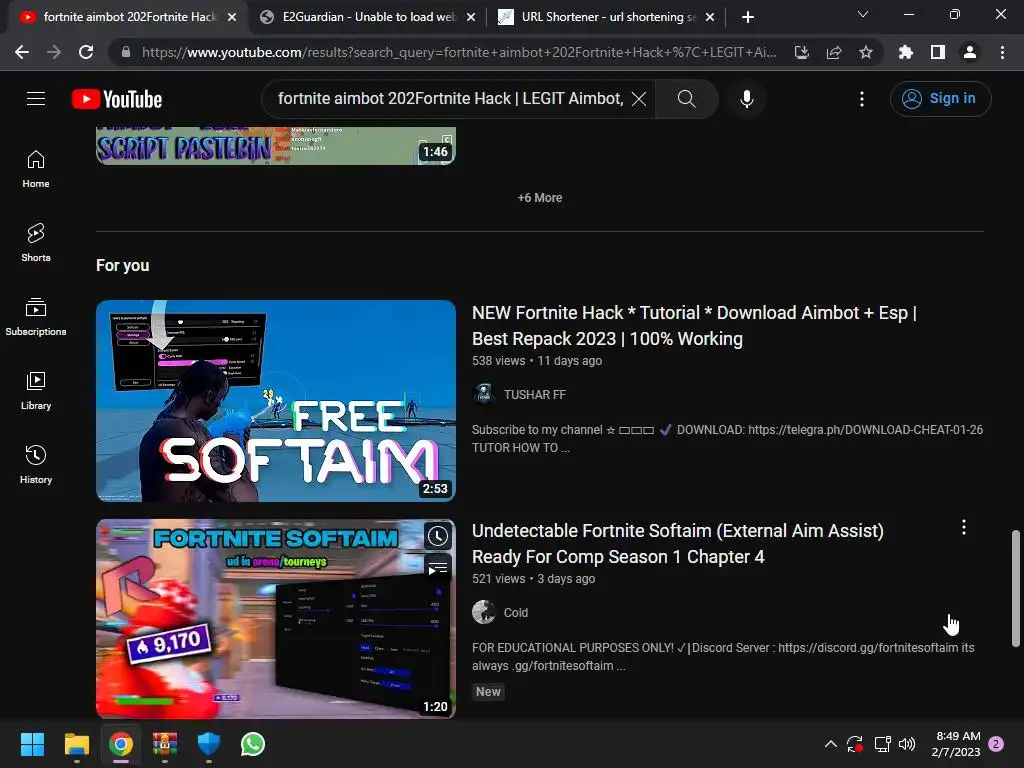
Task: Open the SCRIPT PASTEBIN thumbnail
Action: [x=276, y=146]
